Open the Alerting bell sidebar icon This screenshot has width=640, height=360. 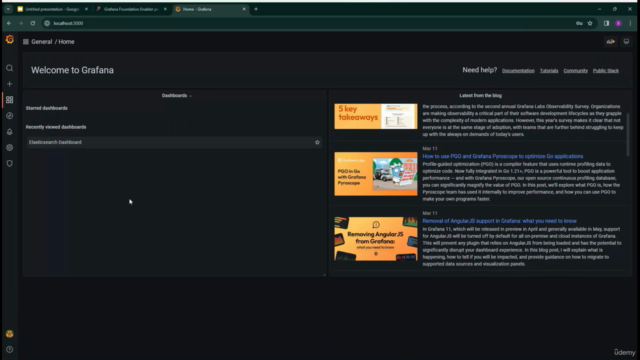click(x=9, y=132)
